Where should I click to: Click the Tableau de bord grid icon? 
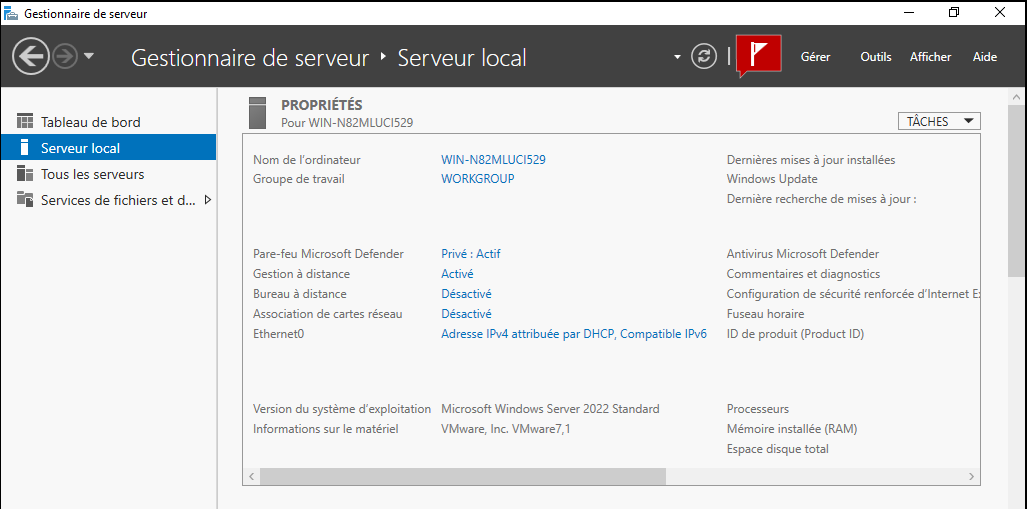tap(25, 121)
